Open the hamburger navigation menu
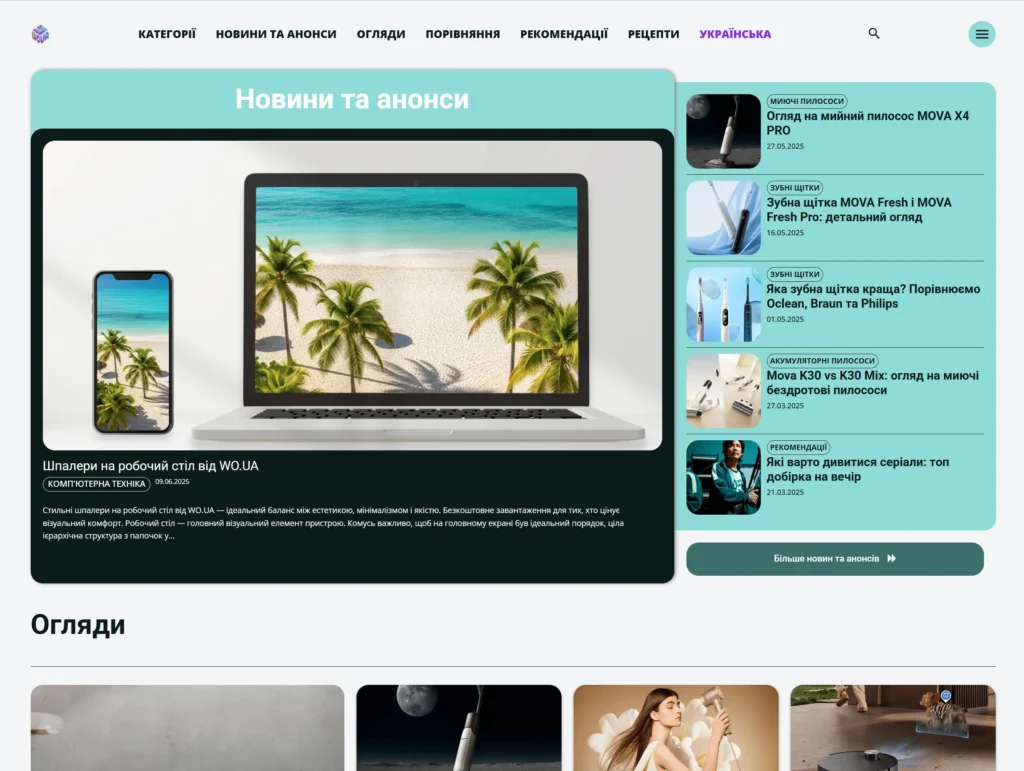Image resolution: width=1024 pixels, height=771 pixels. (981, 33)
